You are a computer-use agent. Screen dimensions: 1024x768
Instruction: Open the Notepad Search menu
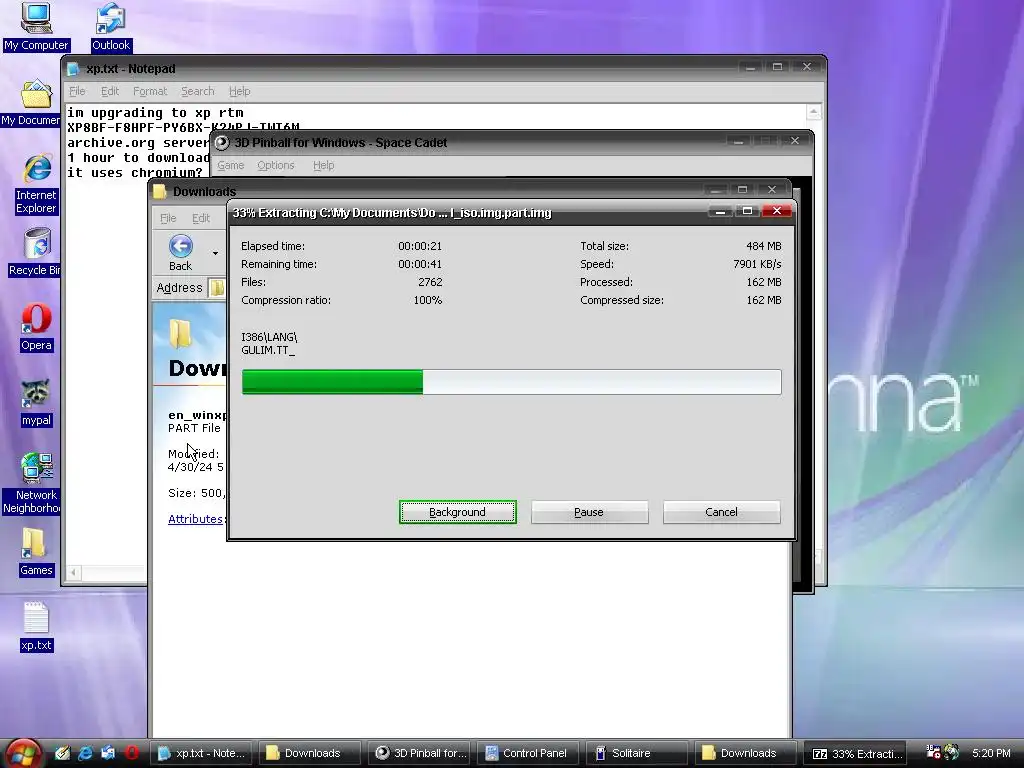click(198, 91)
